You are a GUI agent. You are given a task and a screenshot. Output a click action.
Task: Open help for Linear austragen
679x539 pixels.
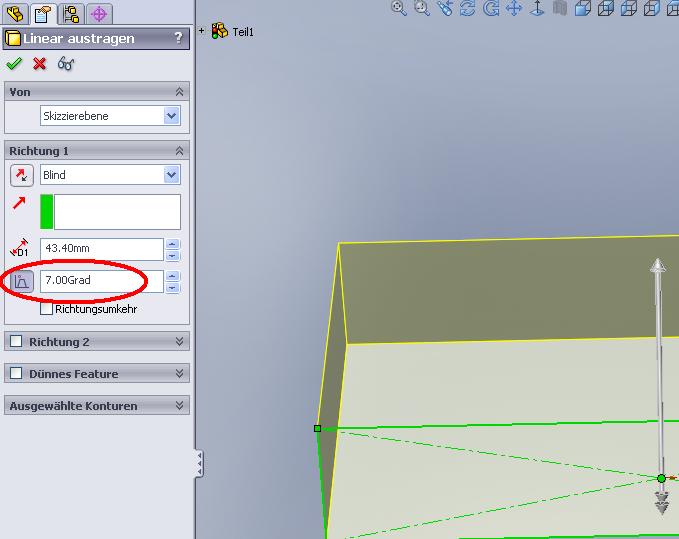click(178, 38)
